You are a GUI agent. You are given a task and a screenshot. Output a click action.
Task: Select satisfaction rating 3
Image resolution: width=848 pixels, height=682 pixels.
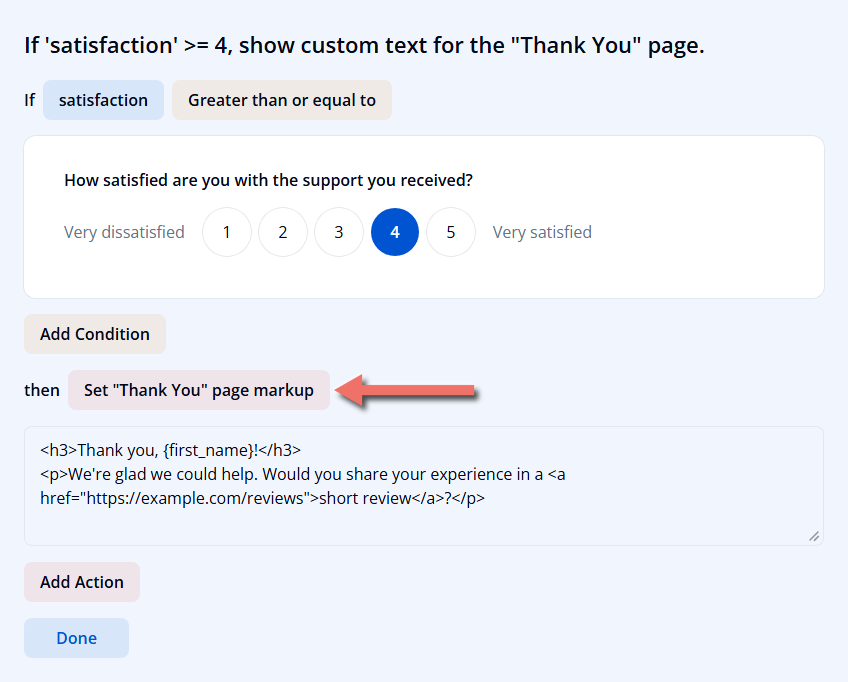[x=339, y=232]
